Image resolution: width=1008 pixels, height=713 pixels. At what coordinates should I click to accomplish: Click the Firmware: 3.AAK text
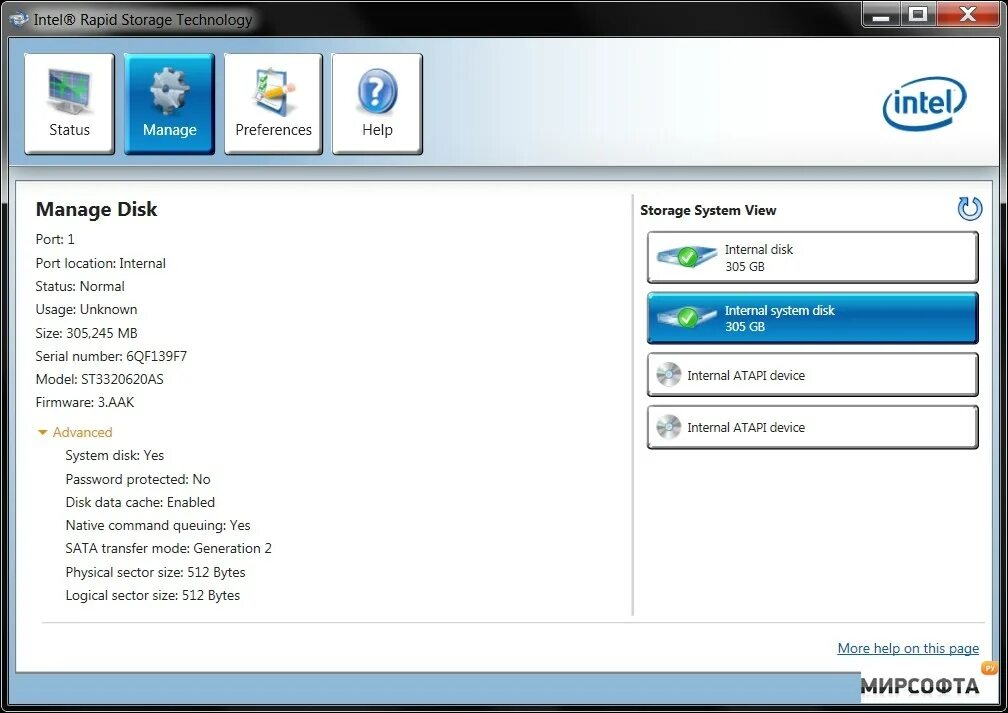85,402
